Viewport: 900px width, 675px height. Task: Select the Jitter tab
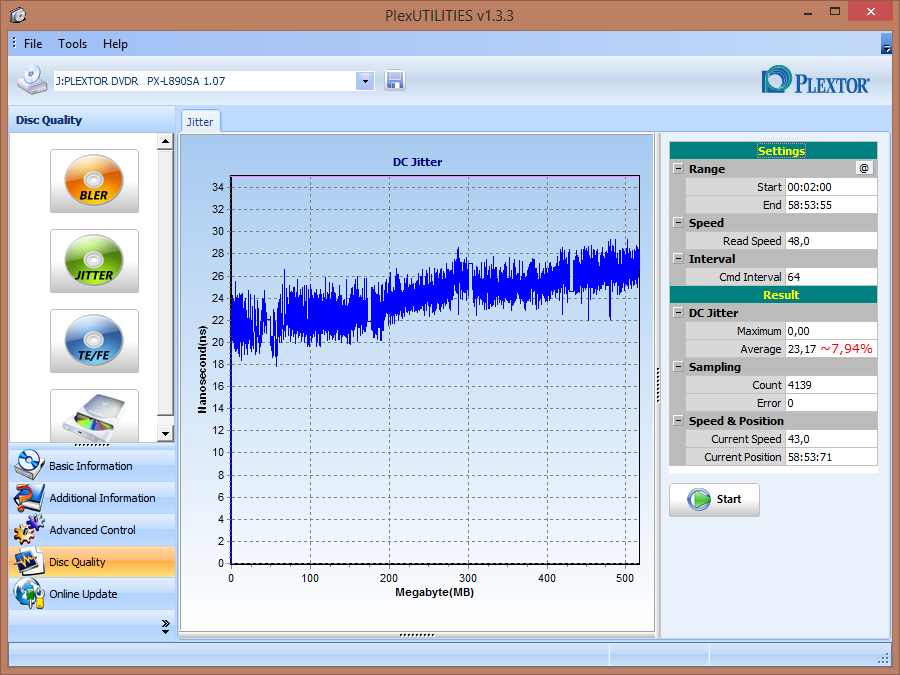pyautogui.click(x=200, y=122)
